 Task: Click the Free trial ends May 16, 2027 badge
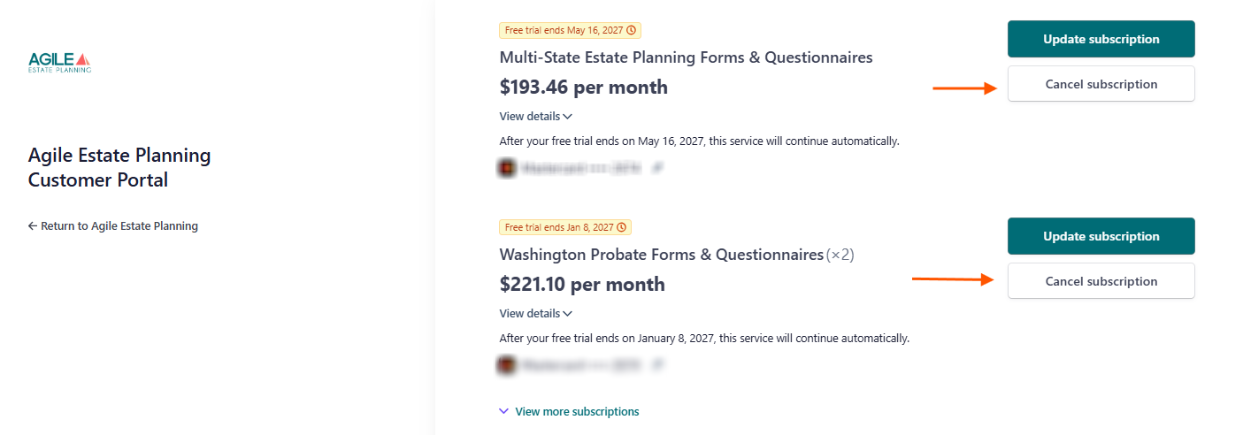(570, 30)
